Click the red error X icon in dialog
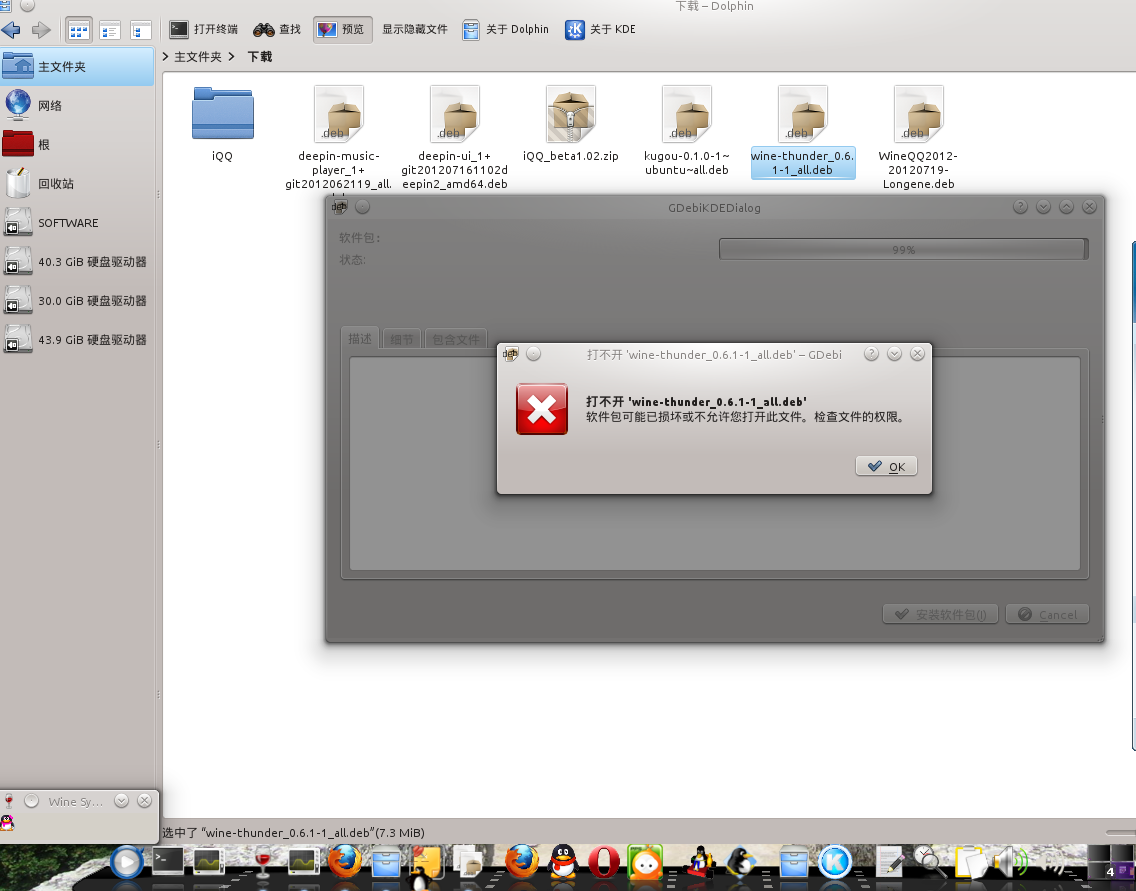The width and height of the screenshot is (1136, 891). 542,409
